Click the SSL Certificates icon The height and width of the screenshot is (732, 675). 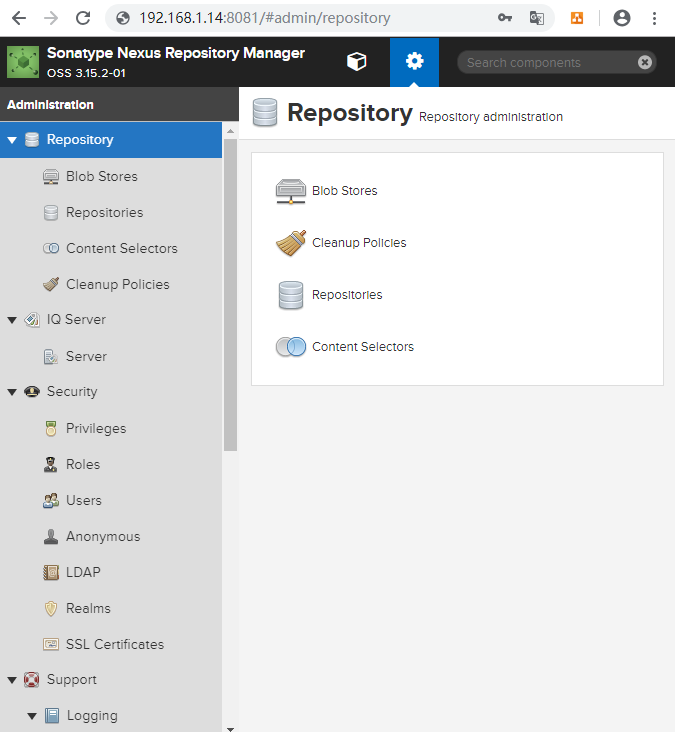pos(51,644)
